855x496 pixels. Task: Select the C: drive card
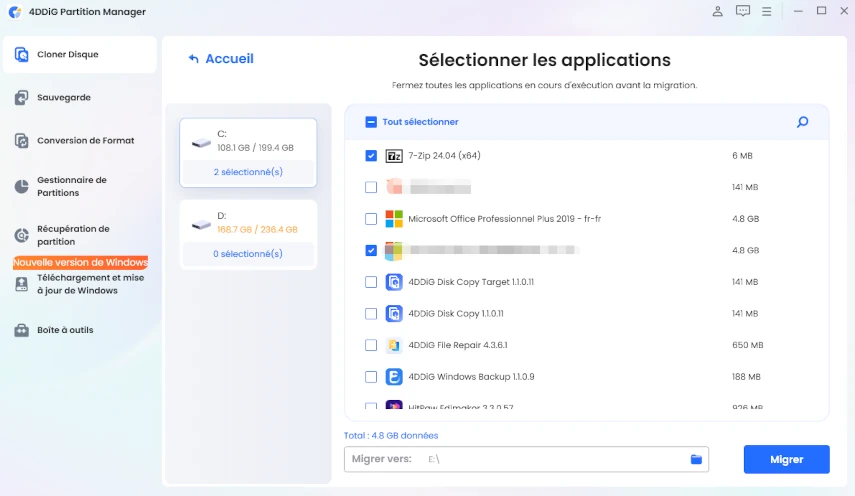(x=248, y=153)
